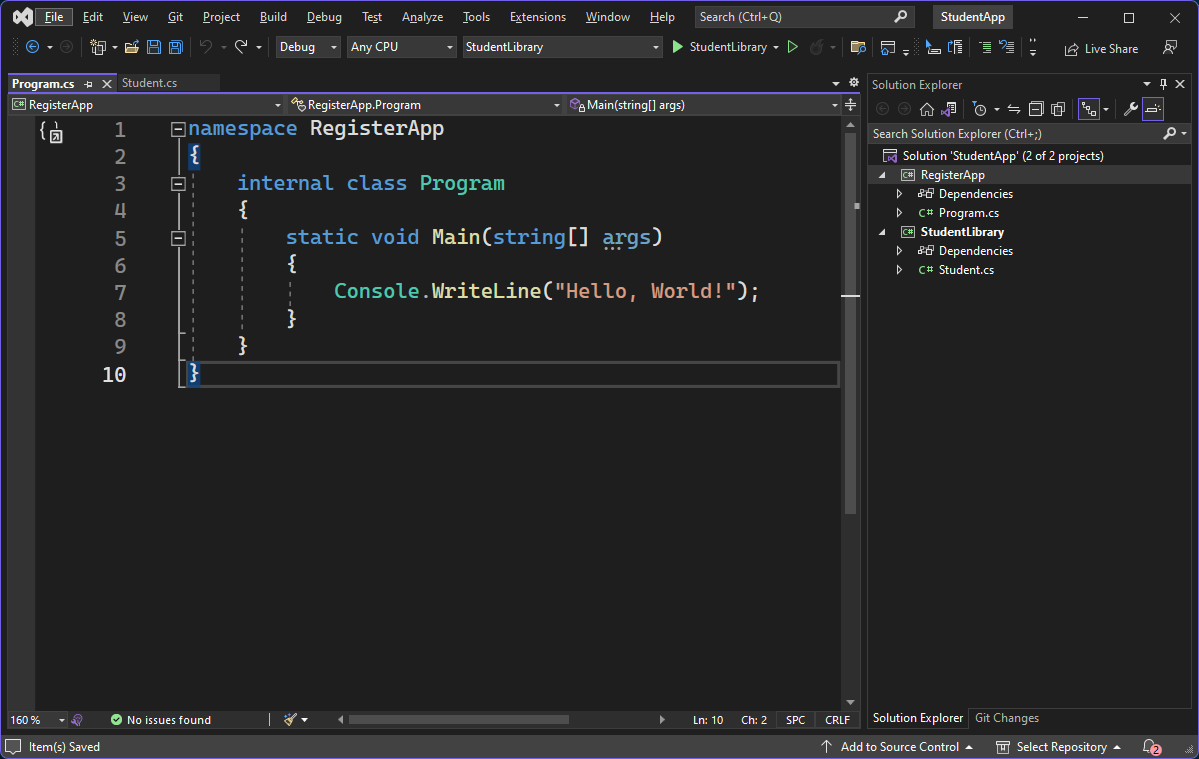Open the RegisterApp project navigation dropdown
This screenshot has width=1199, height=759.
point(146,105)
